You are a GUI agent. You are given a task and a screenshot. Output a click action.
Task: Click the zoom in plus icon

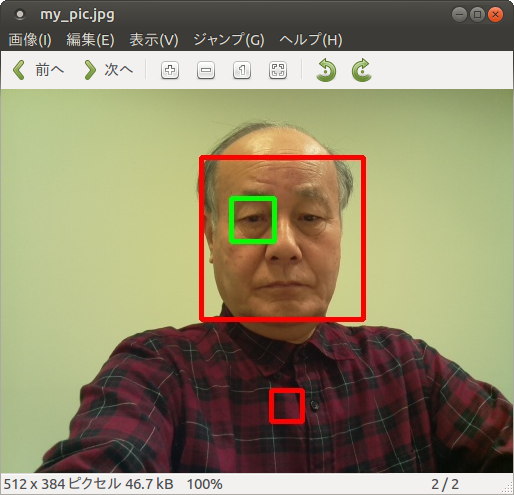[x=170, y=70]
